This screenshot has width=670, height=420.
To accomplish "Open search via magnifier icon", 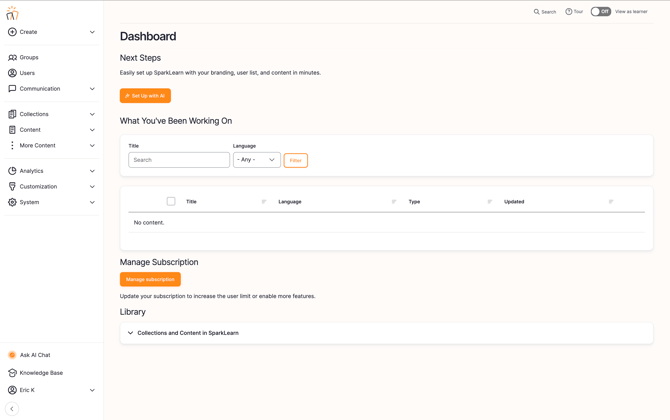I will [537, 12].
